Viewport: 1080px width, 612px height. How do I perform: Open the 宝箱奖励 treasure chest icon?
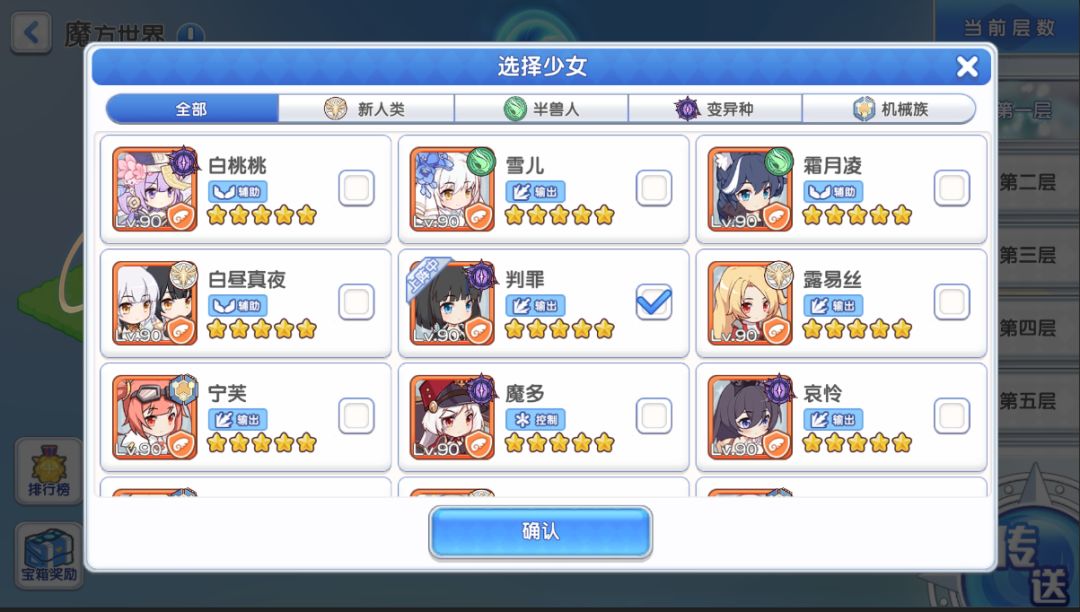click(48, 555)
